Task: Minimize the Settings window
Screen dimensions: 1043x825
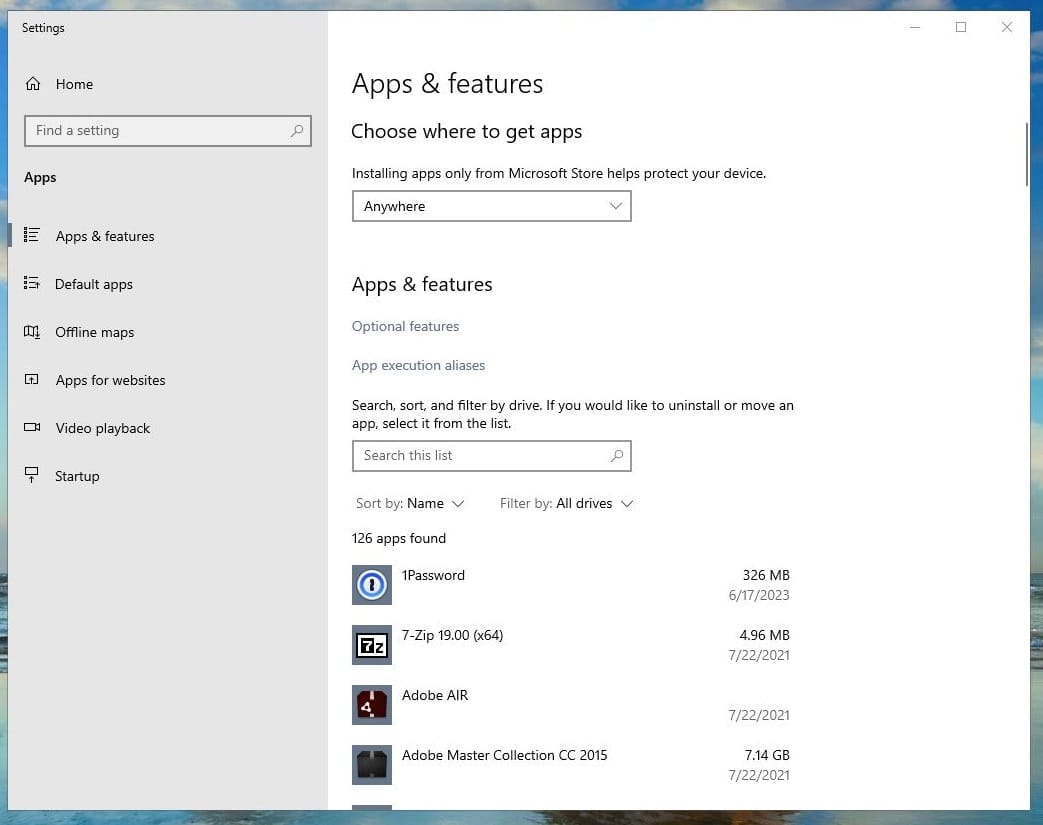Action: 915,27
